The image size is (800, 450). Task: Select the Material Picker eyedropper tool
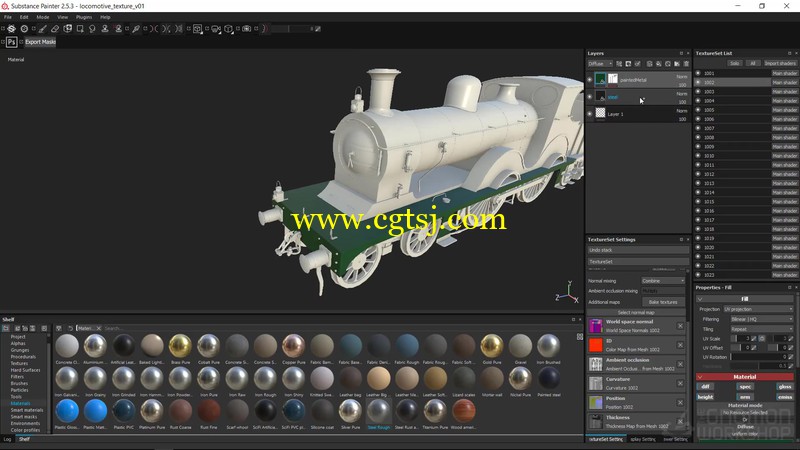136,29
